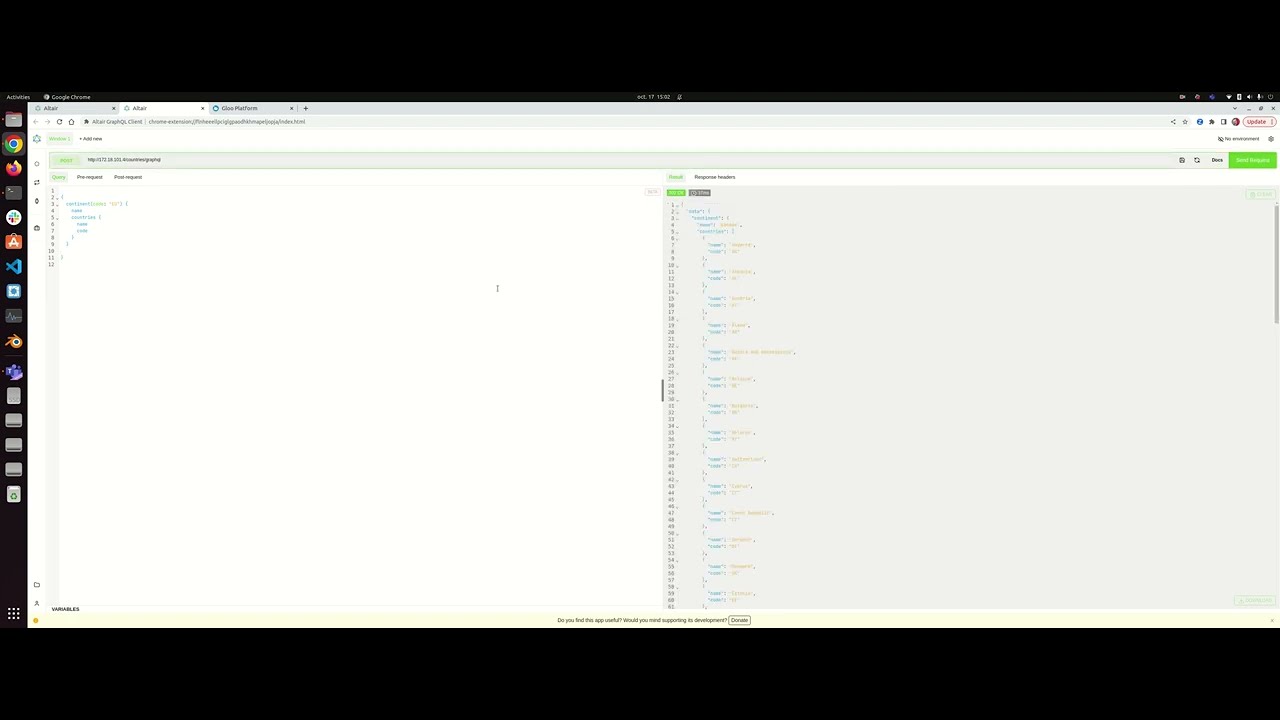Fold query editor line 3 continent block
Viewport: 1280px width, 720px height.
point(57,204)
